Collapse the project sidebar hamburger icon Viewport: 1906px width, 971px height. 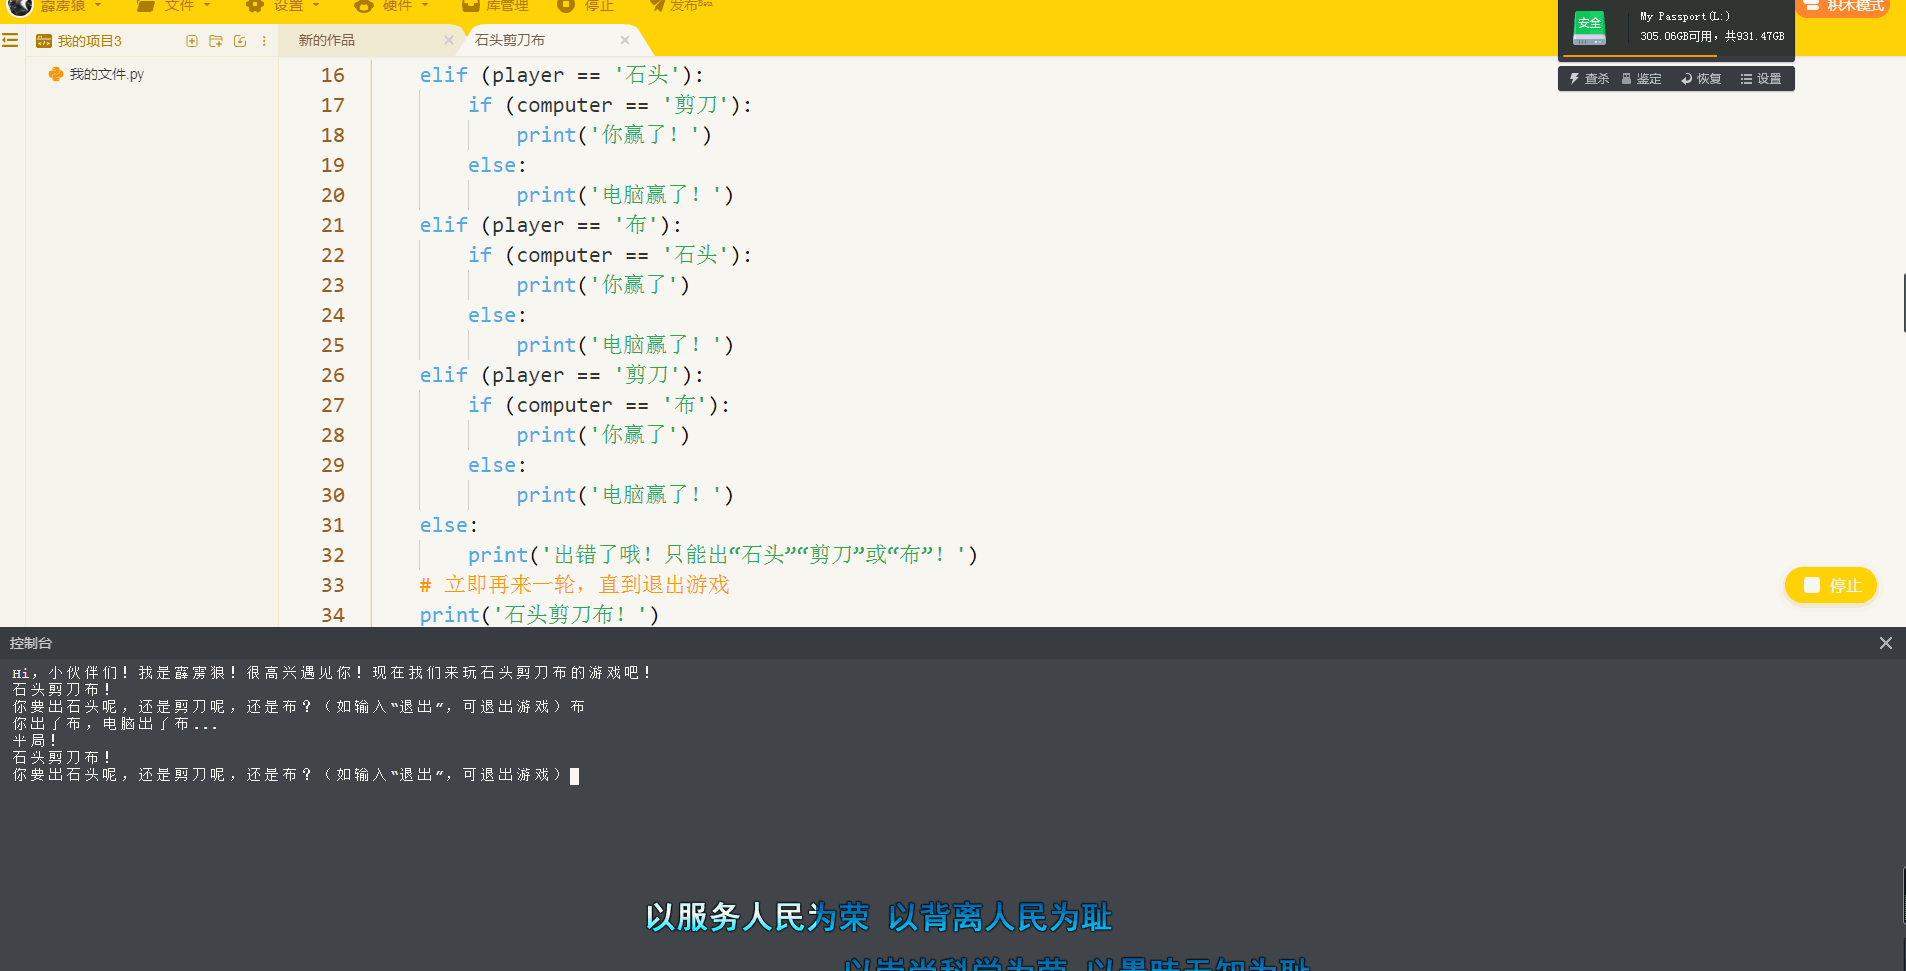pyautogui.click(x=10, y=41)
